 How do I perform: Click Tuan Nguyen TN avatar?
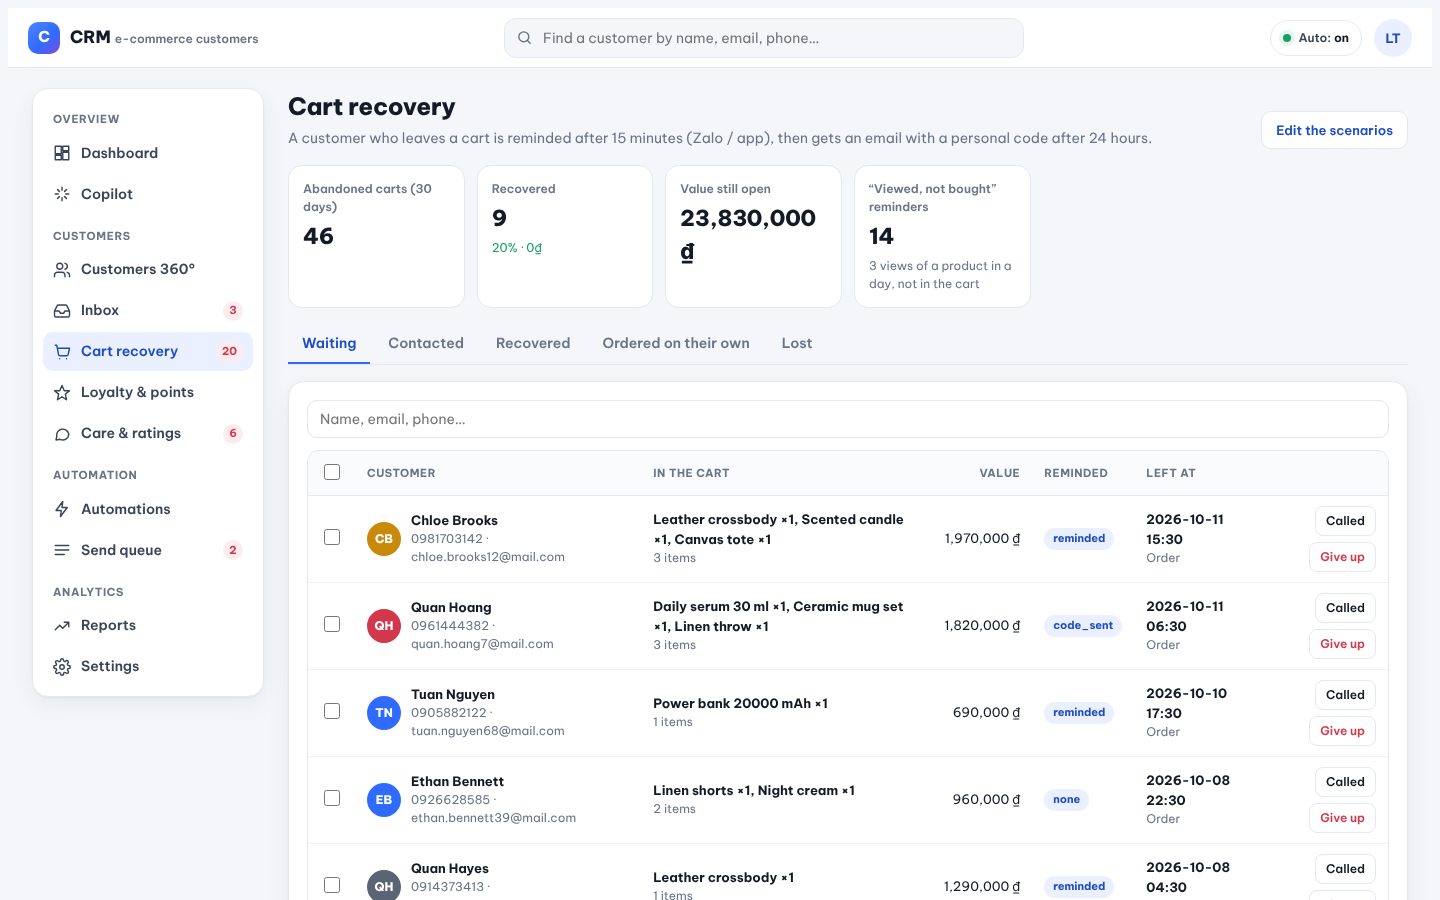click(384, 712)
